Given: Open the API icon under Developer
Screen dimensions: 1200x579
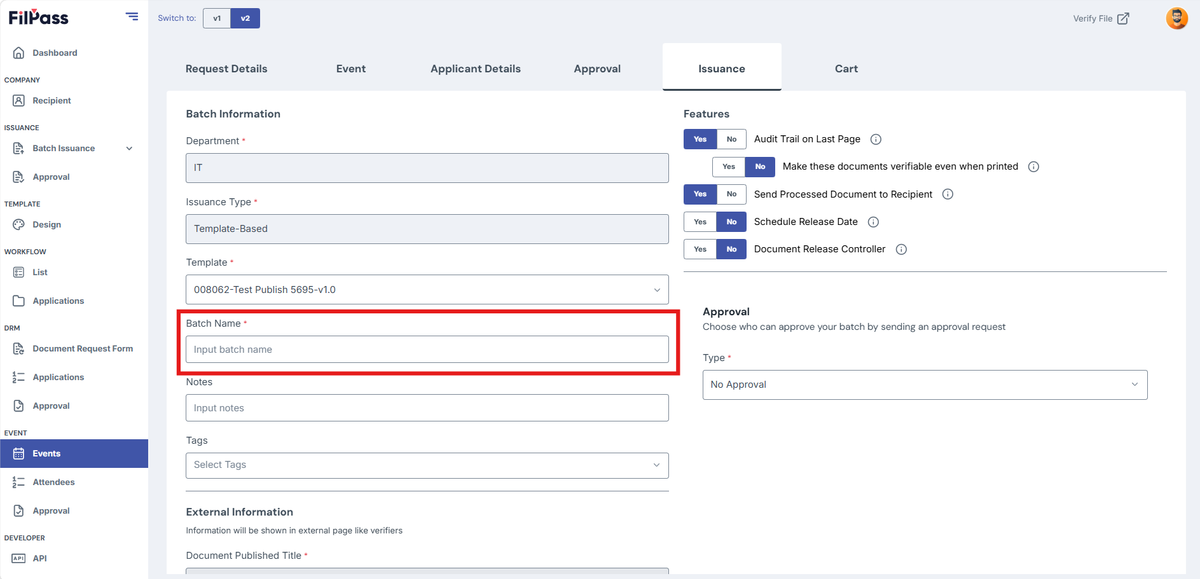Looking at the screenshot, I should (x=18, y=558).
